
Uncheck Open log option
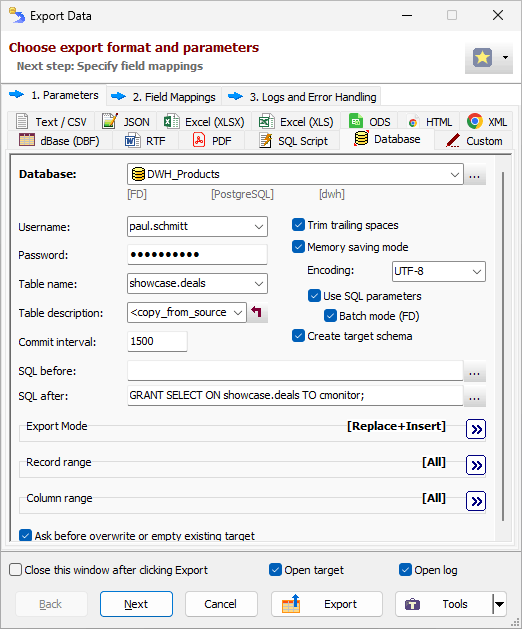point(405,570)
